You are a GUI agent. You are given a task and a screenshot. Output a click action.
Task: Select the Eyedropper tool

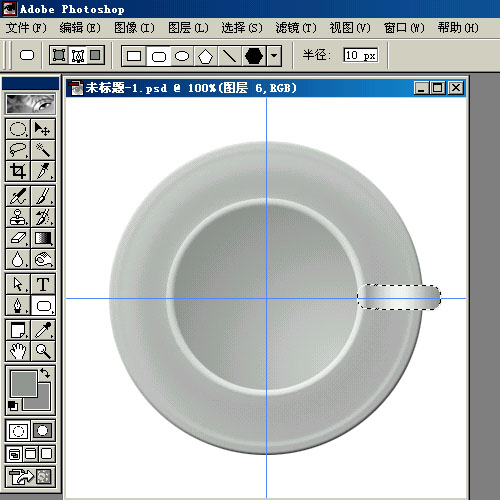click(43, 330)
